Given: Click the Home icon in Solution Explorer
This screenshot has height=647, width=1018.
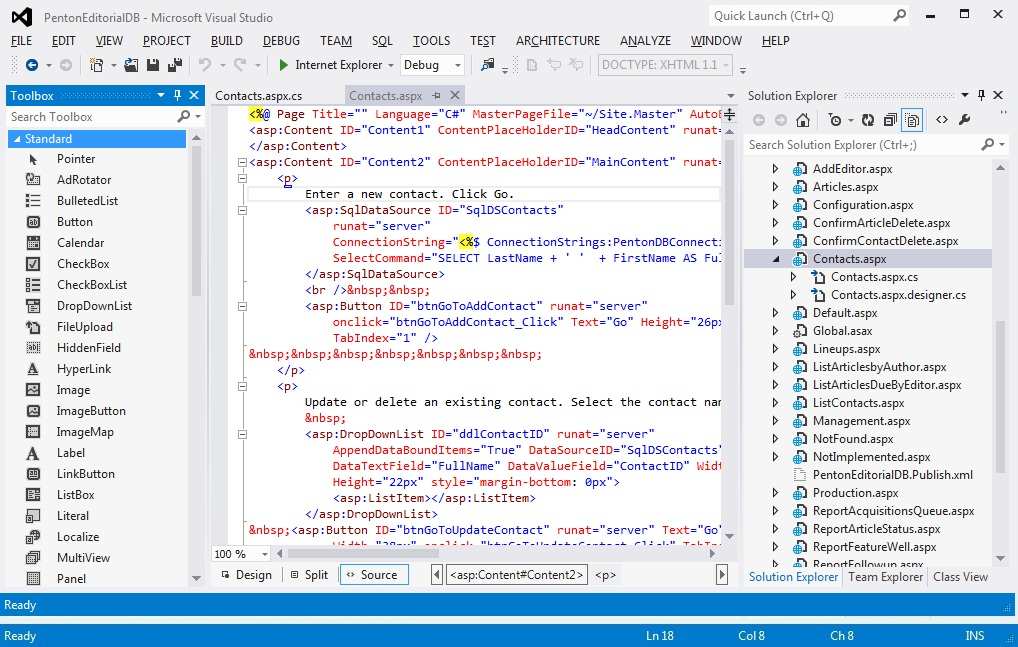Looking at the screenshot, I should pos(803,119).
